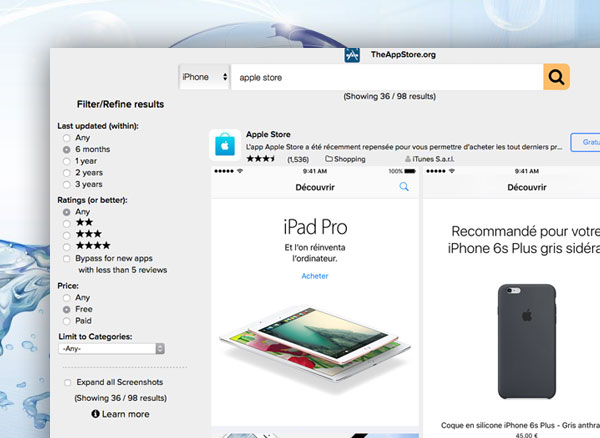This screenshot has height=438, width=600.
Task: Select Any under Last updated
Action: point(67,138)
